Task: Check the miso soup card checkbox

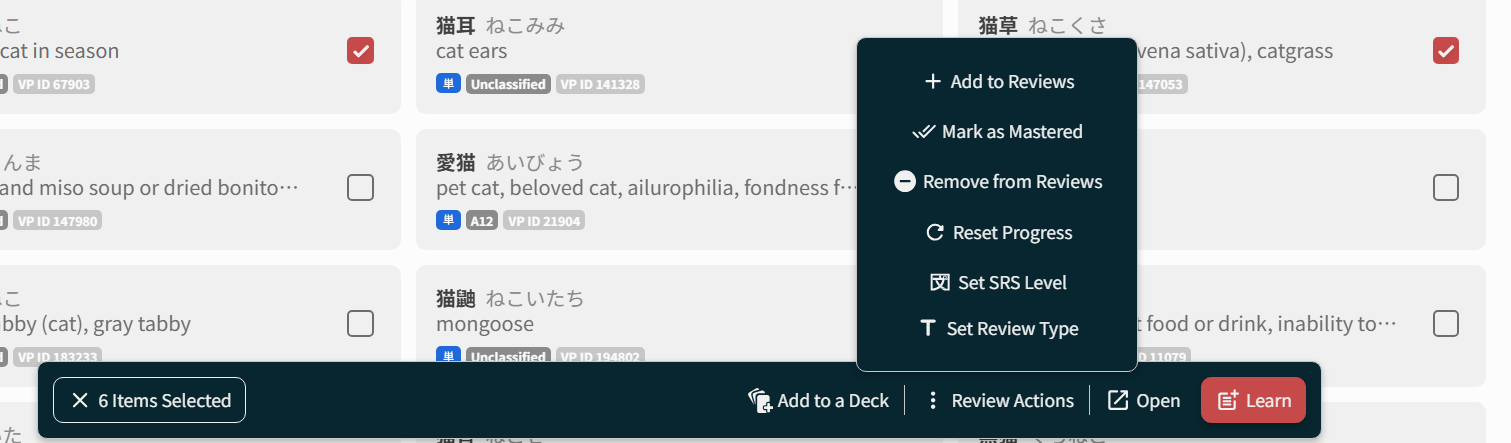Action: tap(360, 187)
